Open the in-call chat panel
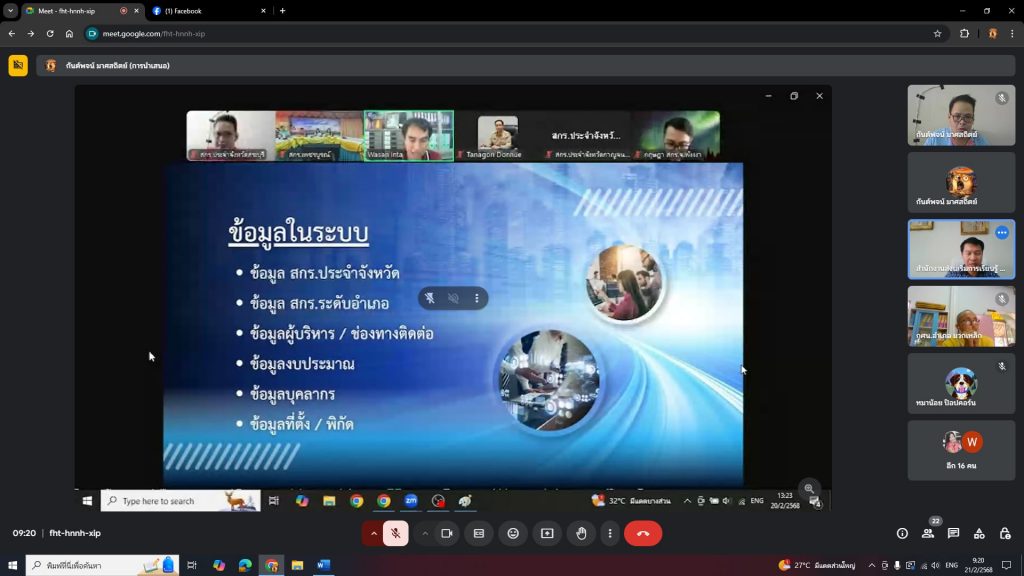 954,534
